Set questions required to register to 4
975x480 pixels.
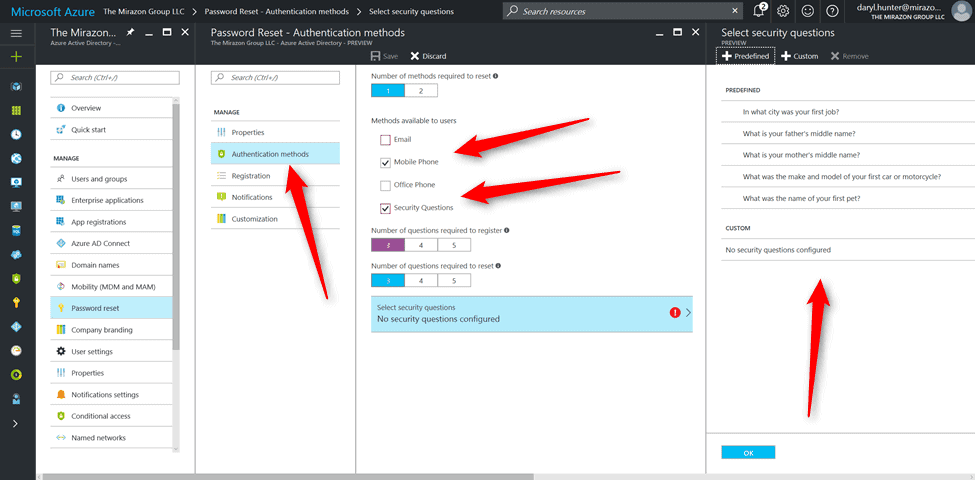(x=421, y=245)
